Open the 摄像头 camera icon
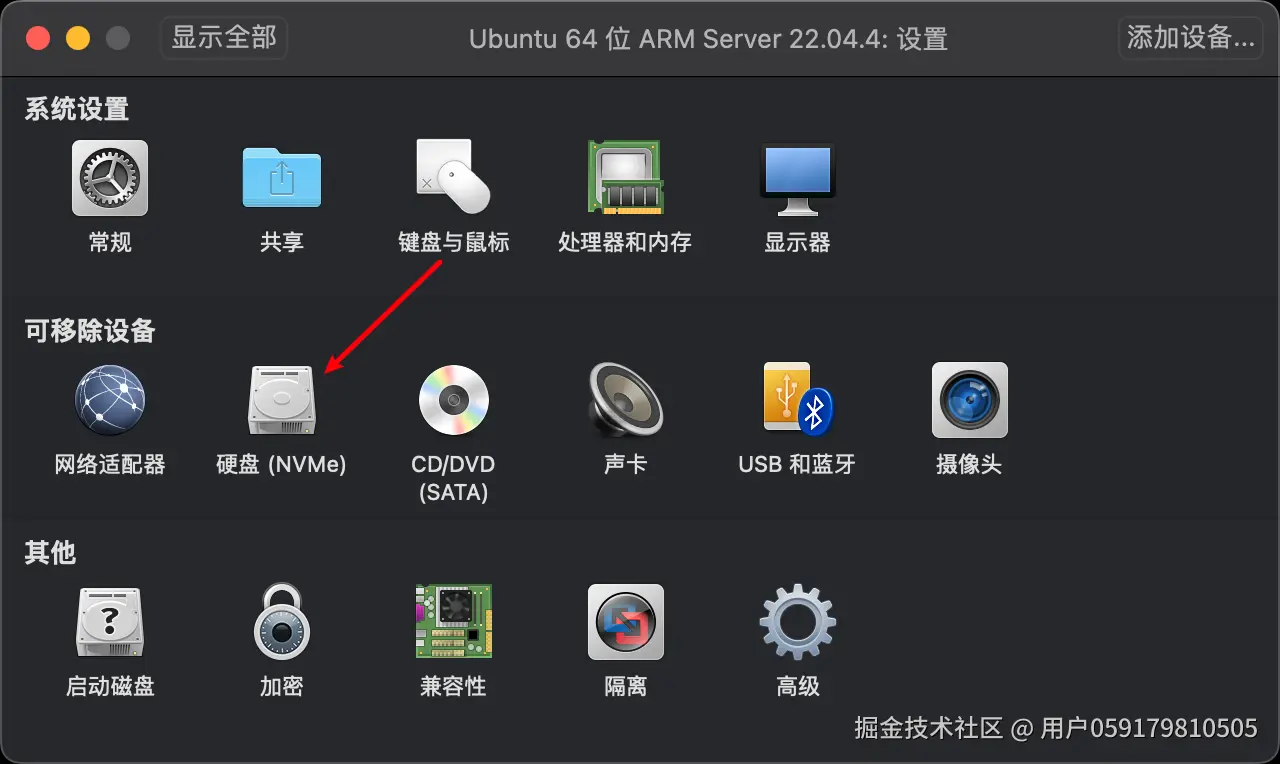Image resolution: width=1280 pixels, height=764 pixels. point(969,400)
